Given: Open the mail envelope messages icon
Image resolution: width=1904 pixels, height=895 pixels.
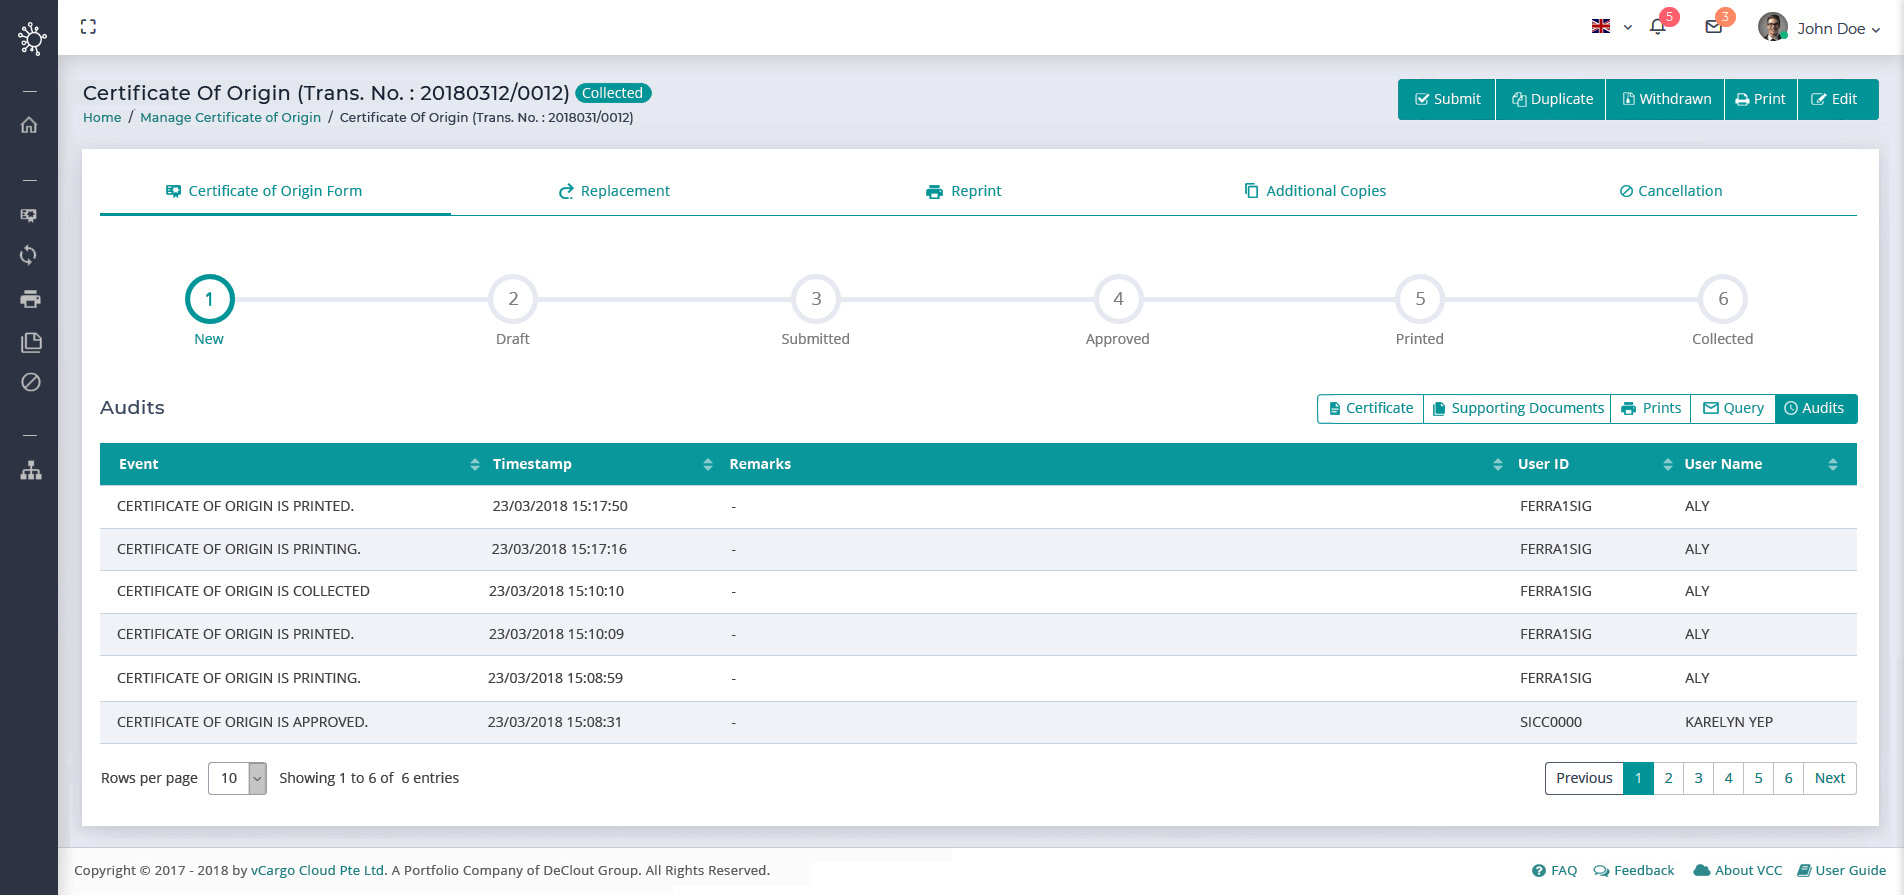Looking at the screenshot, I should point(1713,27).
